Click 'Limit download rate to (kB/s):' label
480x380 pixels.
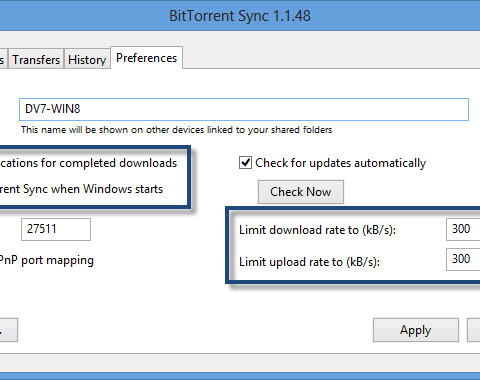317,230
